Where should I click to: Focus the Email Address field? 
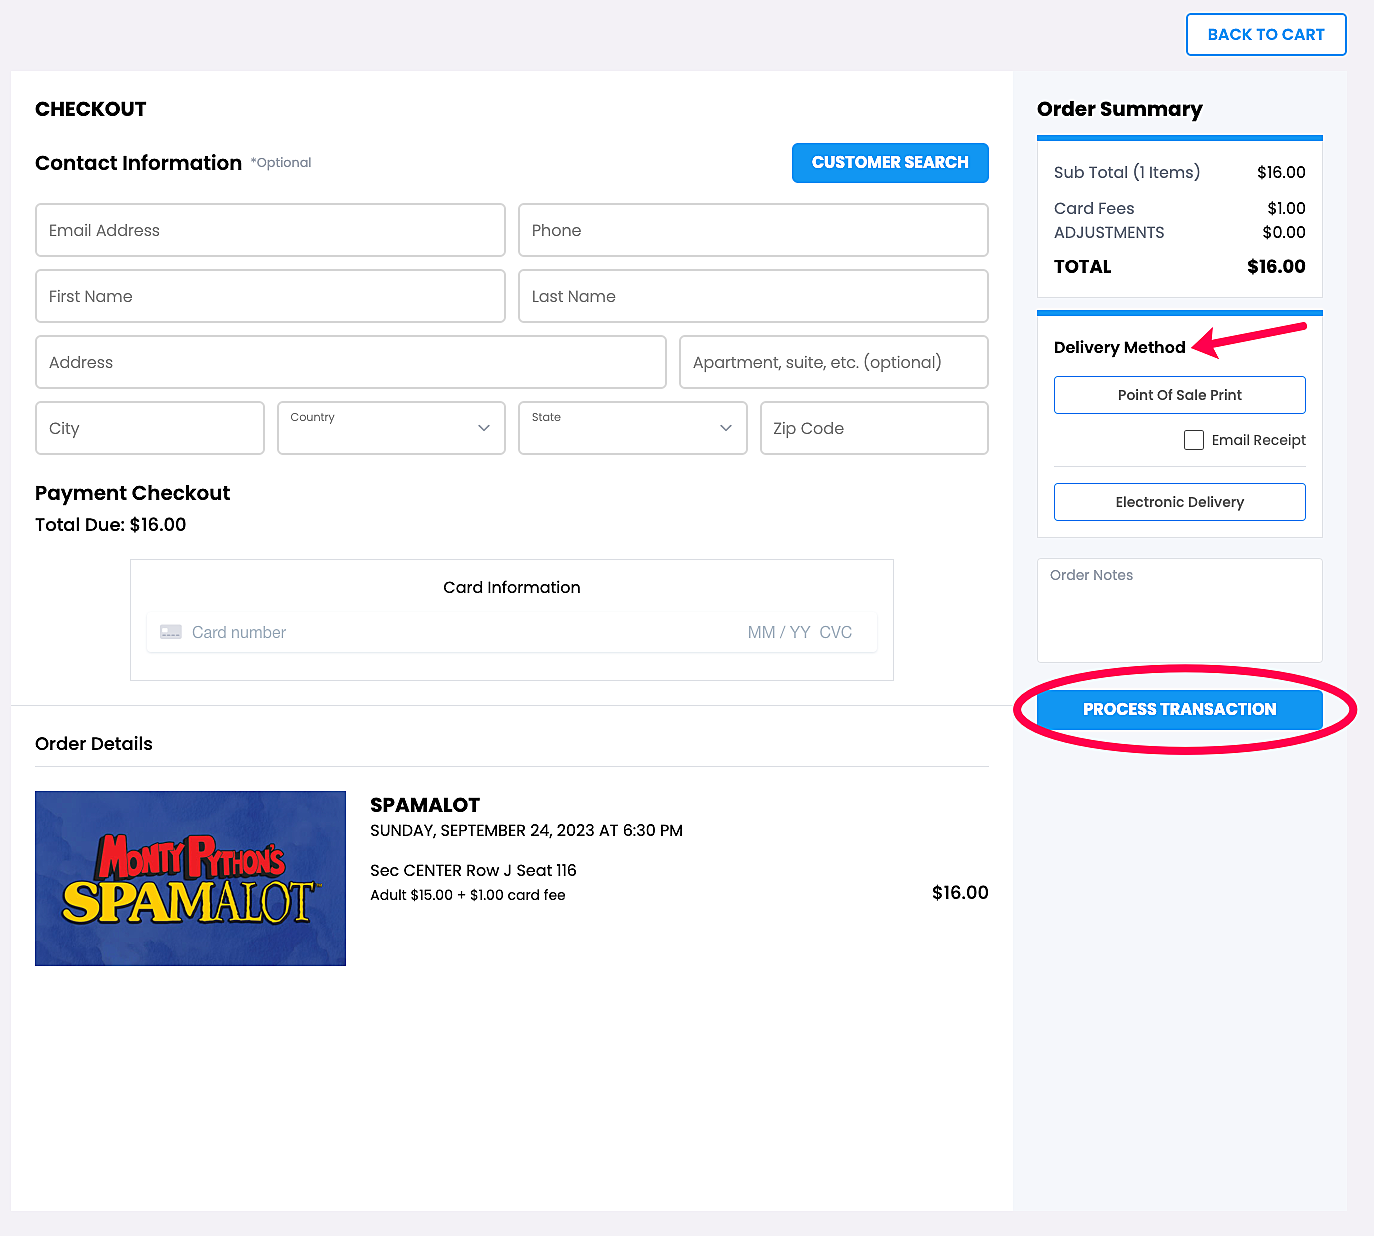click(270, 230)
